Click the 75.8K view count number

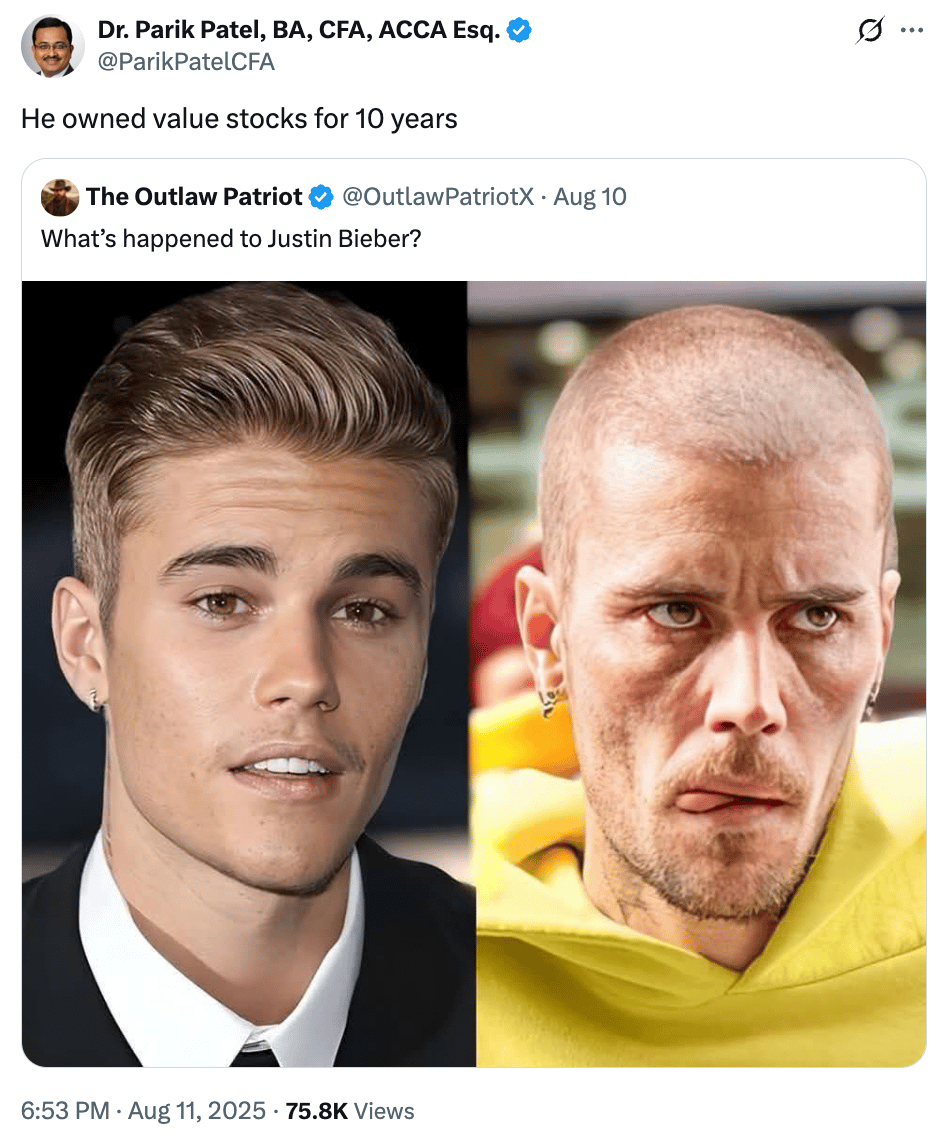tap(317, 1111)
